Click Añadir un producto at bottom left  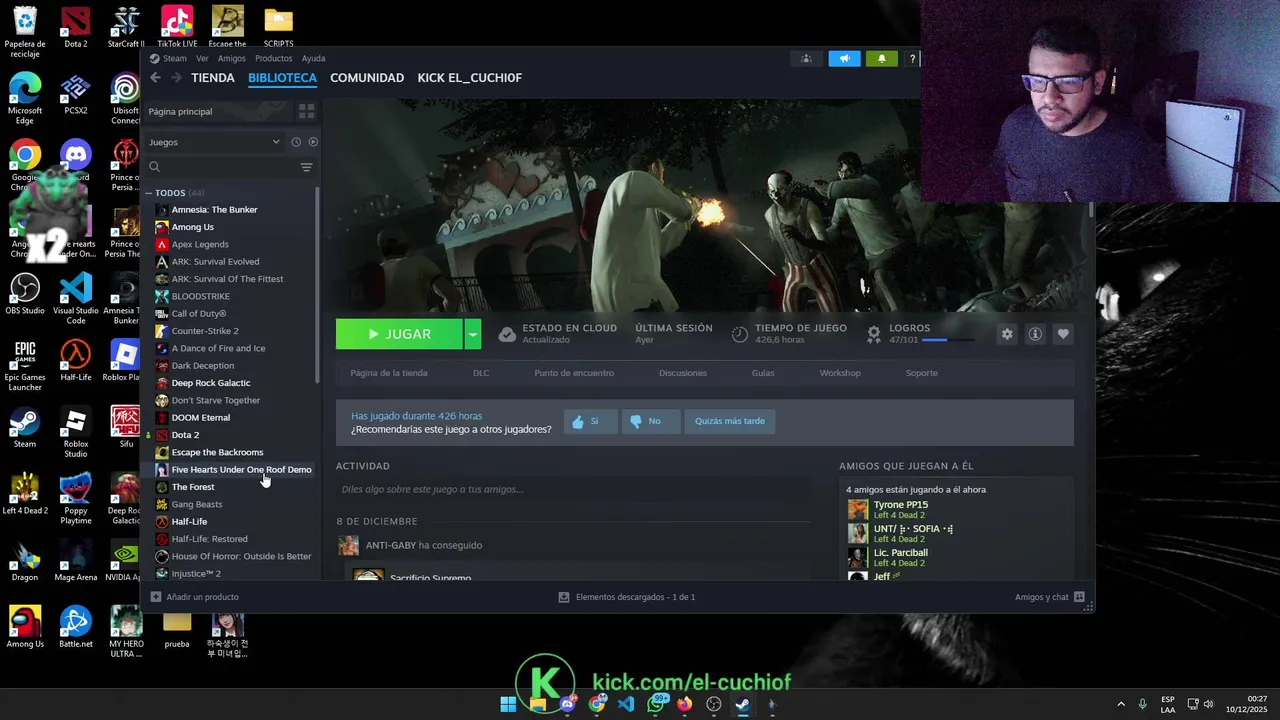[x=195, y=597]
